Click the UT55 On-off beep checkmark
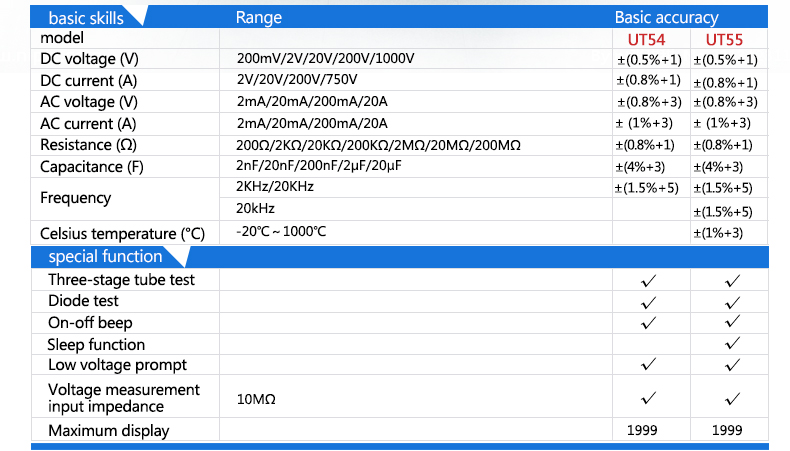 [733, 322]
